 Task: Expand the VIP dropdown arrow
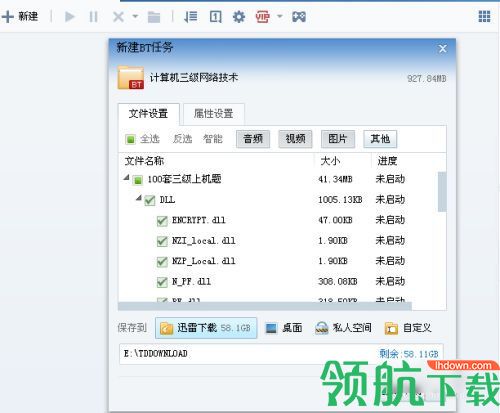[280, 16]
